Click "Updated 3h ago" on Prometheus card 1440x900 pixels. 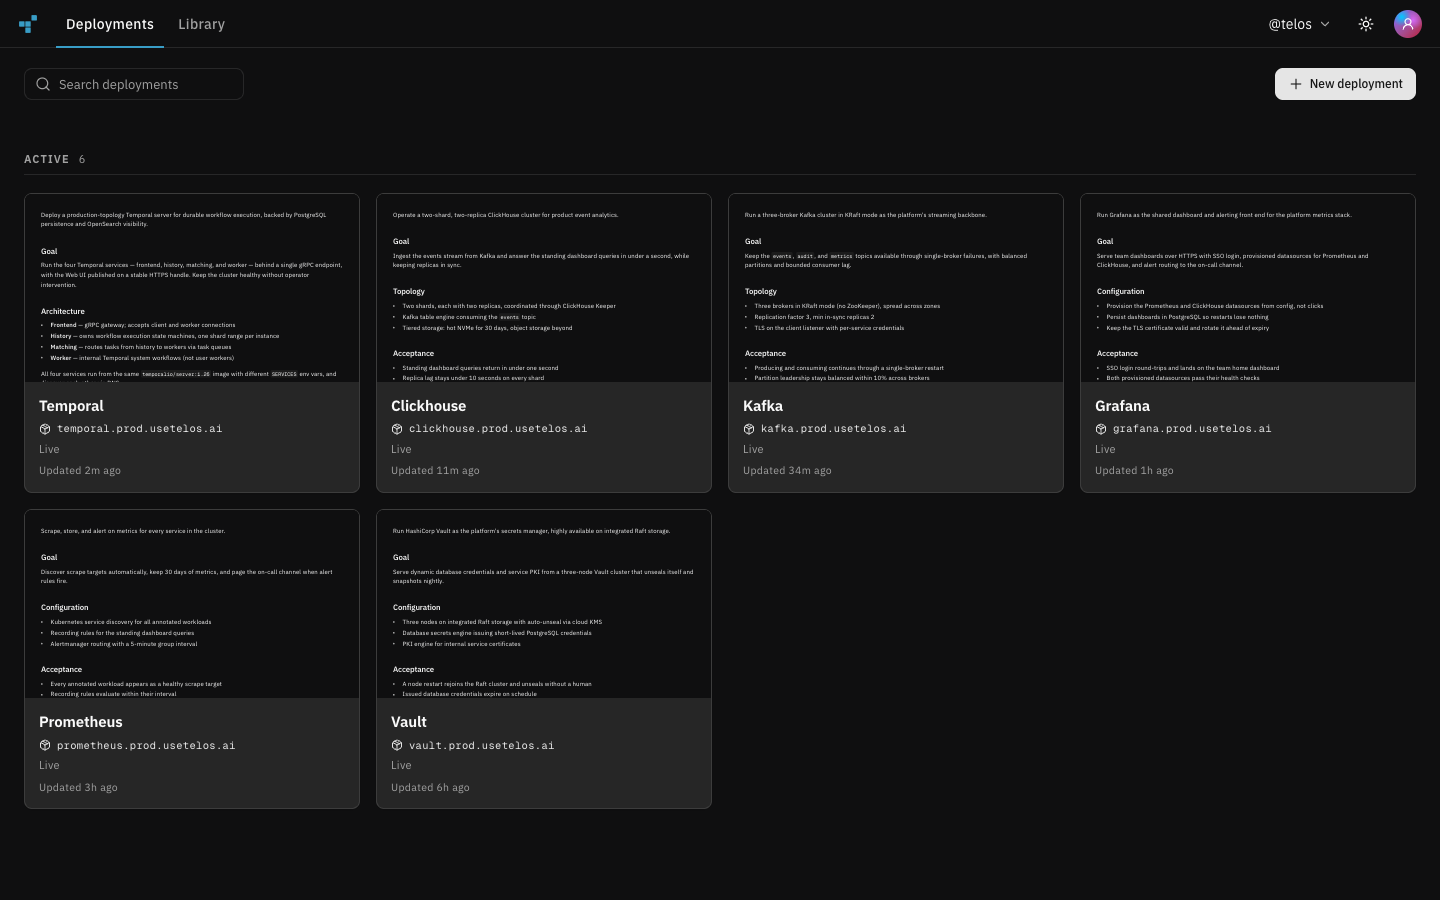(78, 787)
